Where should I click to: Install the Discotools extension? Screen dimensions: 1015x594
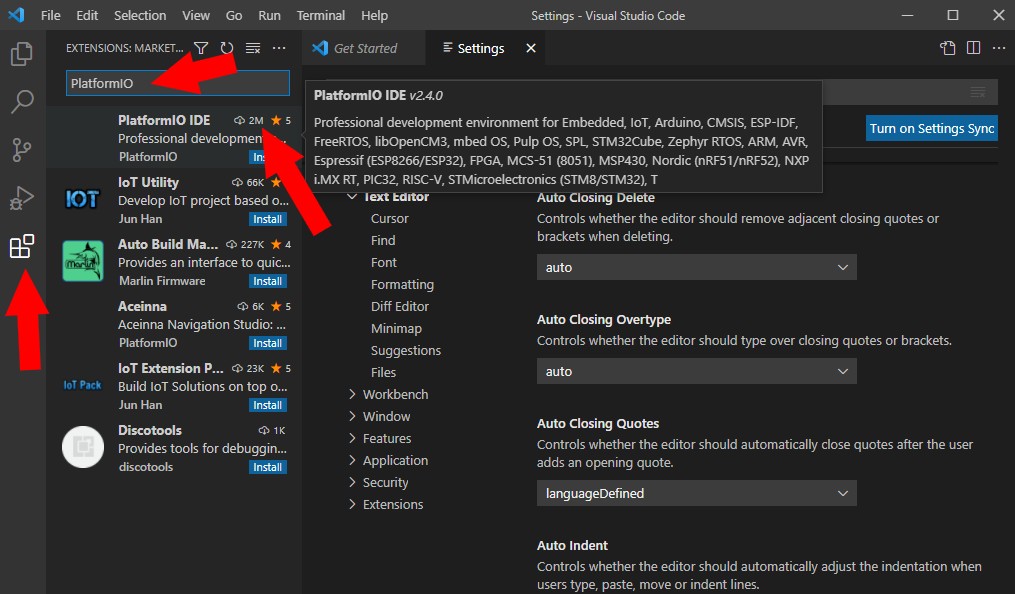click(267, 467)
